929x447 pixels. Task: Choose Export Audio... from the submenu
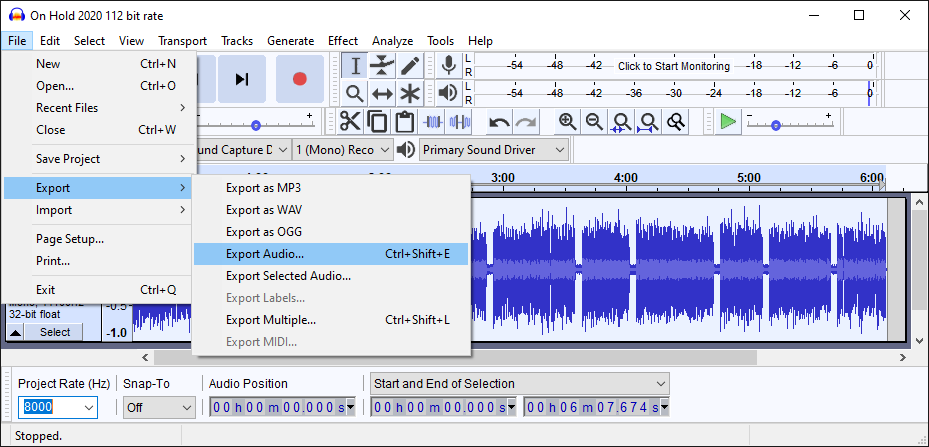coord(265,254)
